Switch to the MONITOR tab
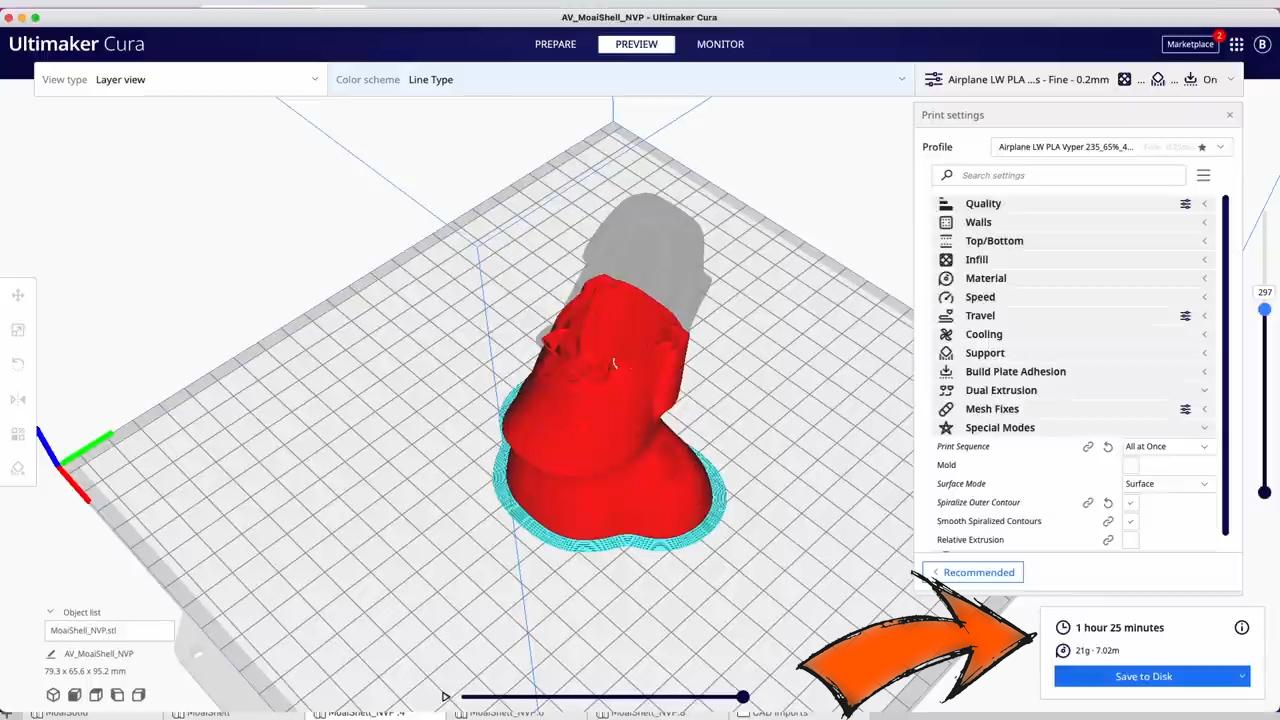The width and height of the screenshot is (1280, 720). coord(720,43)
